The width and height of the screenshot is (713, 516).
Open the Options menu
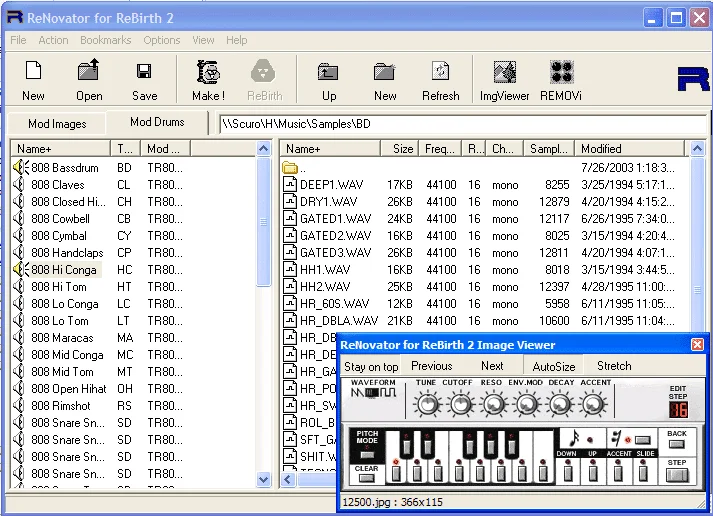(x=162, y=40)
